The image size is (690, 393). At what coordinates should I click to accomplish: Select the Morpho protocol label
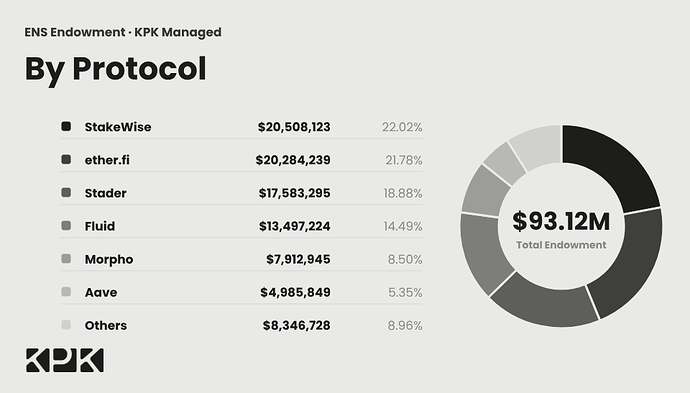click(109, 260)
